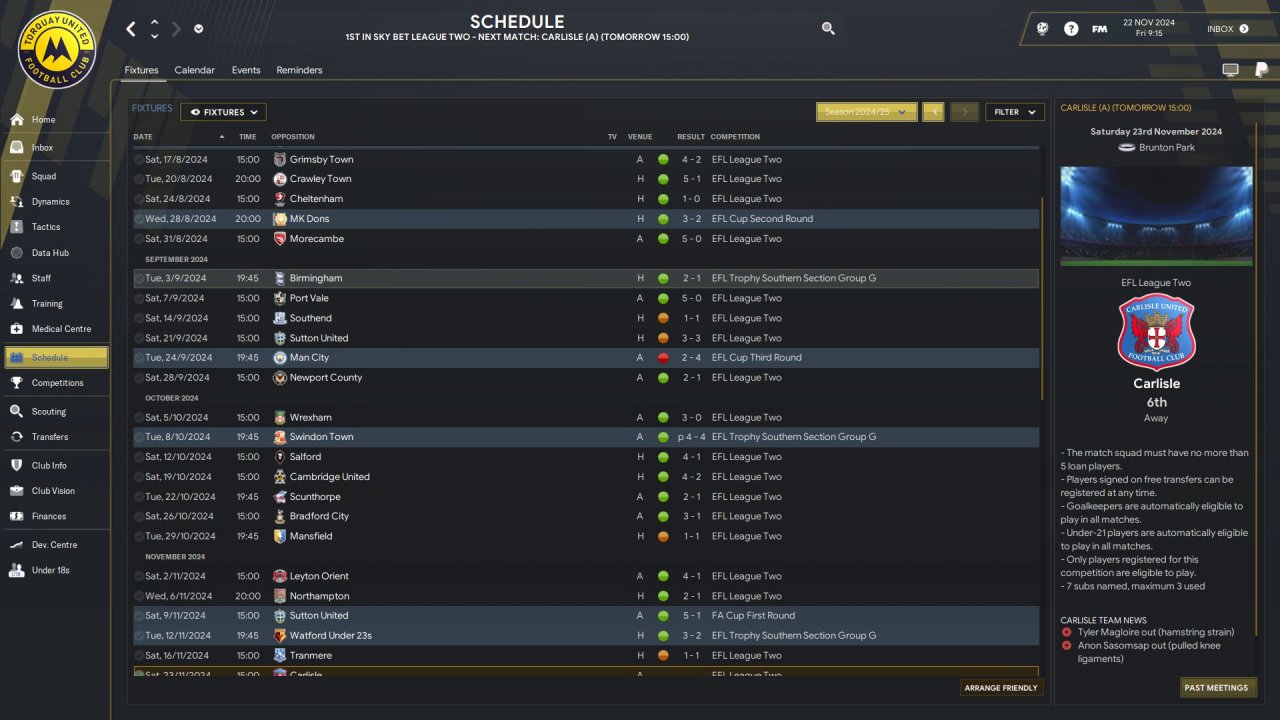Click the Inbox continue button

point(1226,29)
